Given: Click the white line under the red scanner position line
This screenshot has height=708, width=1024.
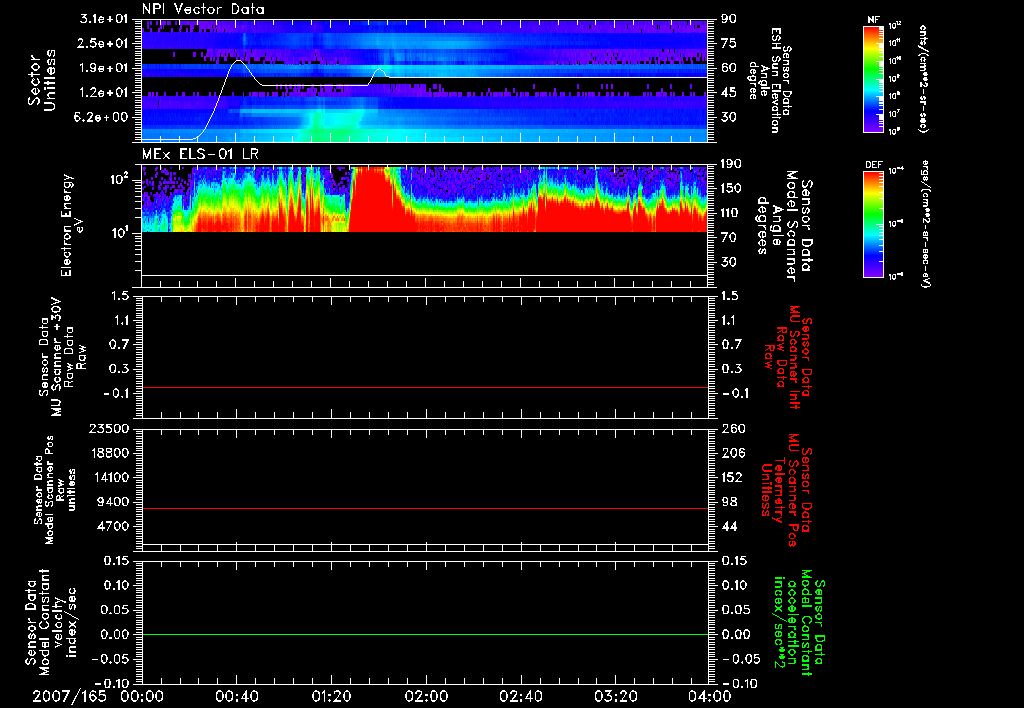Looking at the screenshot, I should click(x=425, y=544).
